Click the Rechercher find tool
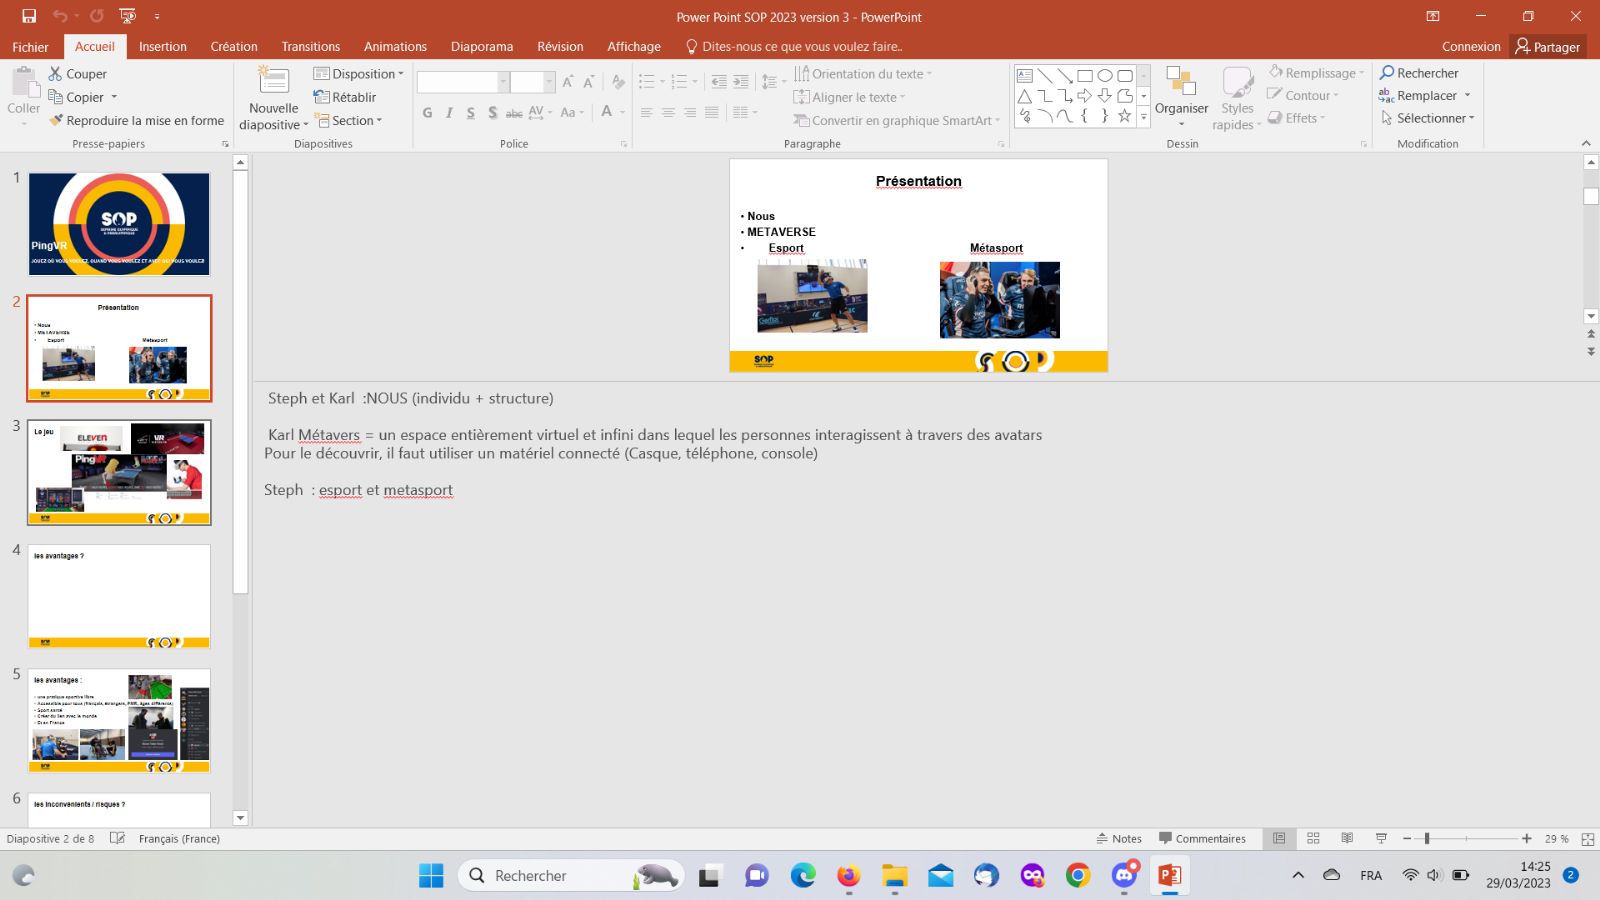 tap(1419, 73)
